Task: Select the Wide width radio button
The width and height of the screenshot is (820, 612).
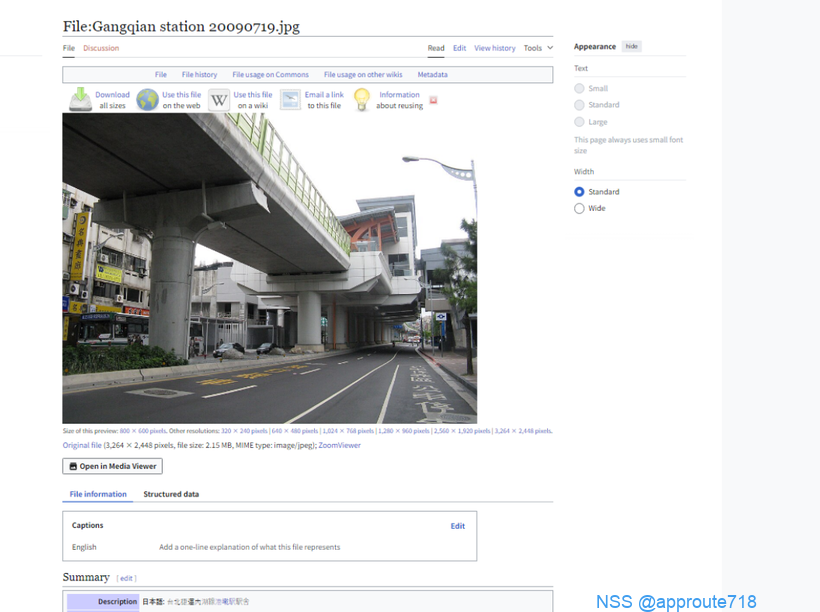Action: 579,208
